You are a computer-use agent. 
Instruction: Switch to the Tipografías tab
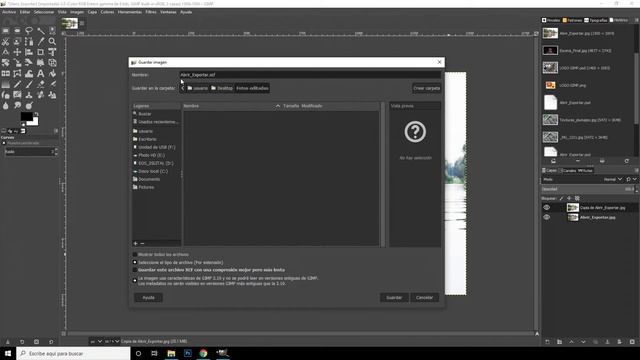596,20
